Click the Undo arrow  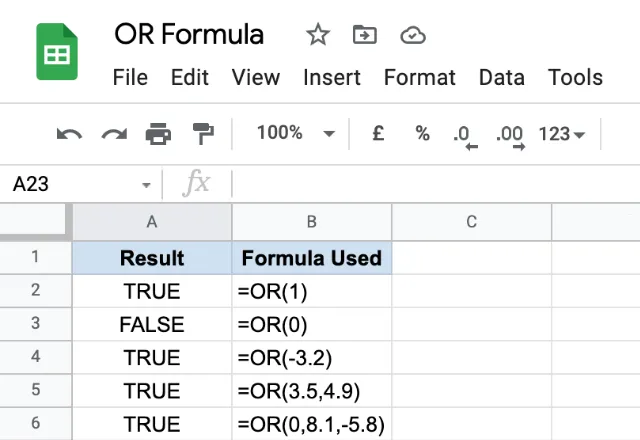click(x=69, y=134)
